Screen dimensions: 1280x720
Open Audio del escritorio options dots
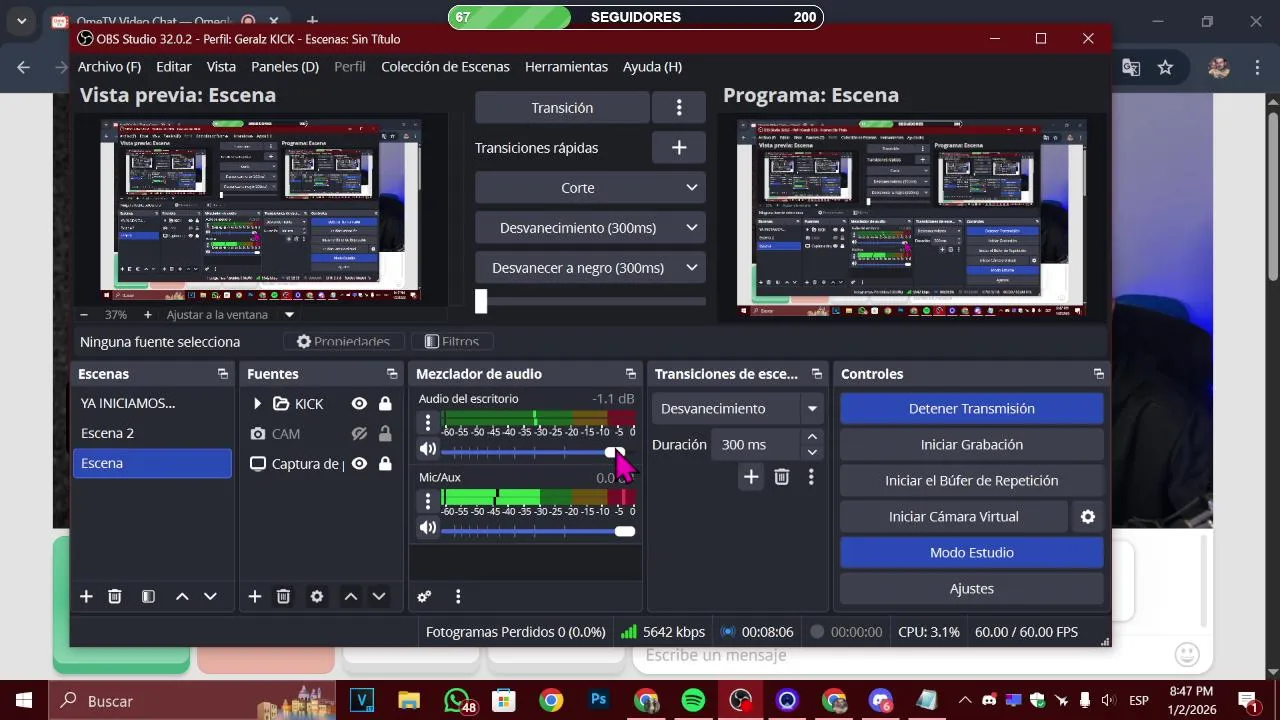click(428, 422)
